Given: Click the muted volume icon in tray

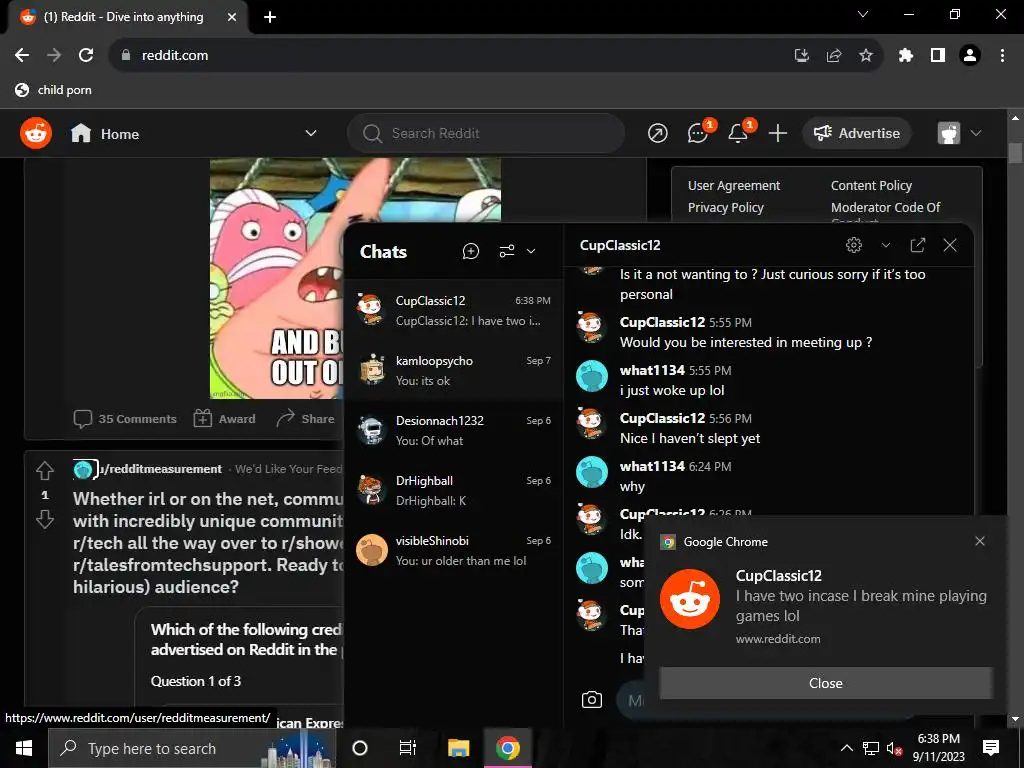Looking at the screenshot, I should (x=894, y=749).
